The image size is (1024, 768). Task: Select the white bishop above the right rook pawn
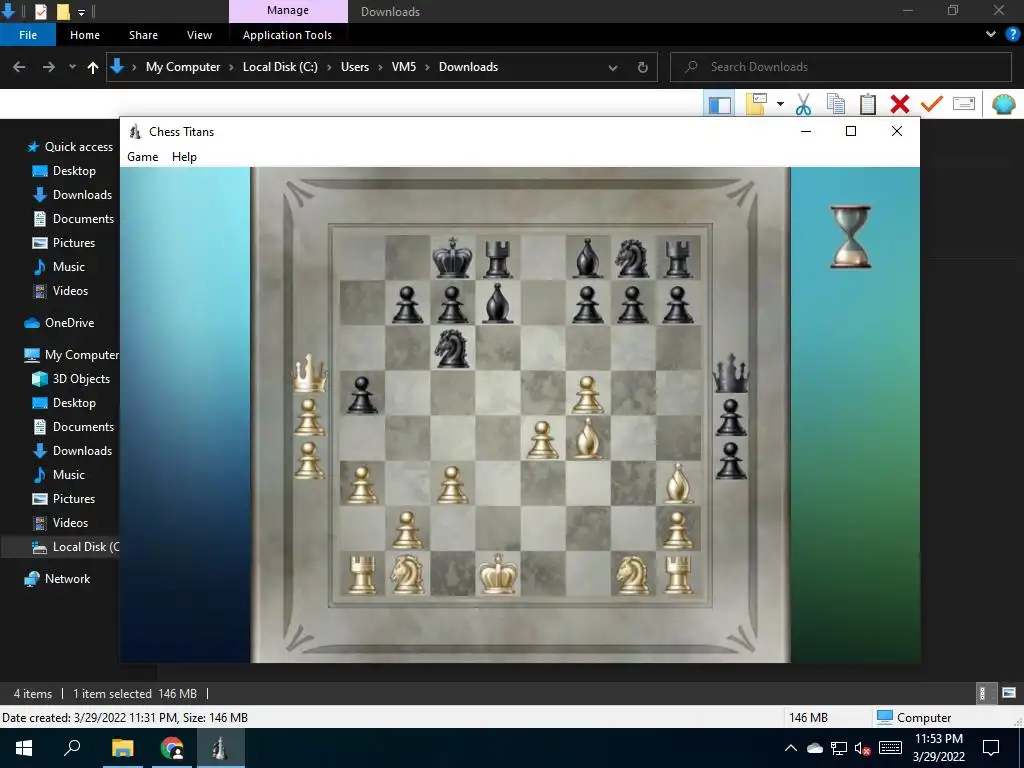click(x=678, y=483)
